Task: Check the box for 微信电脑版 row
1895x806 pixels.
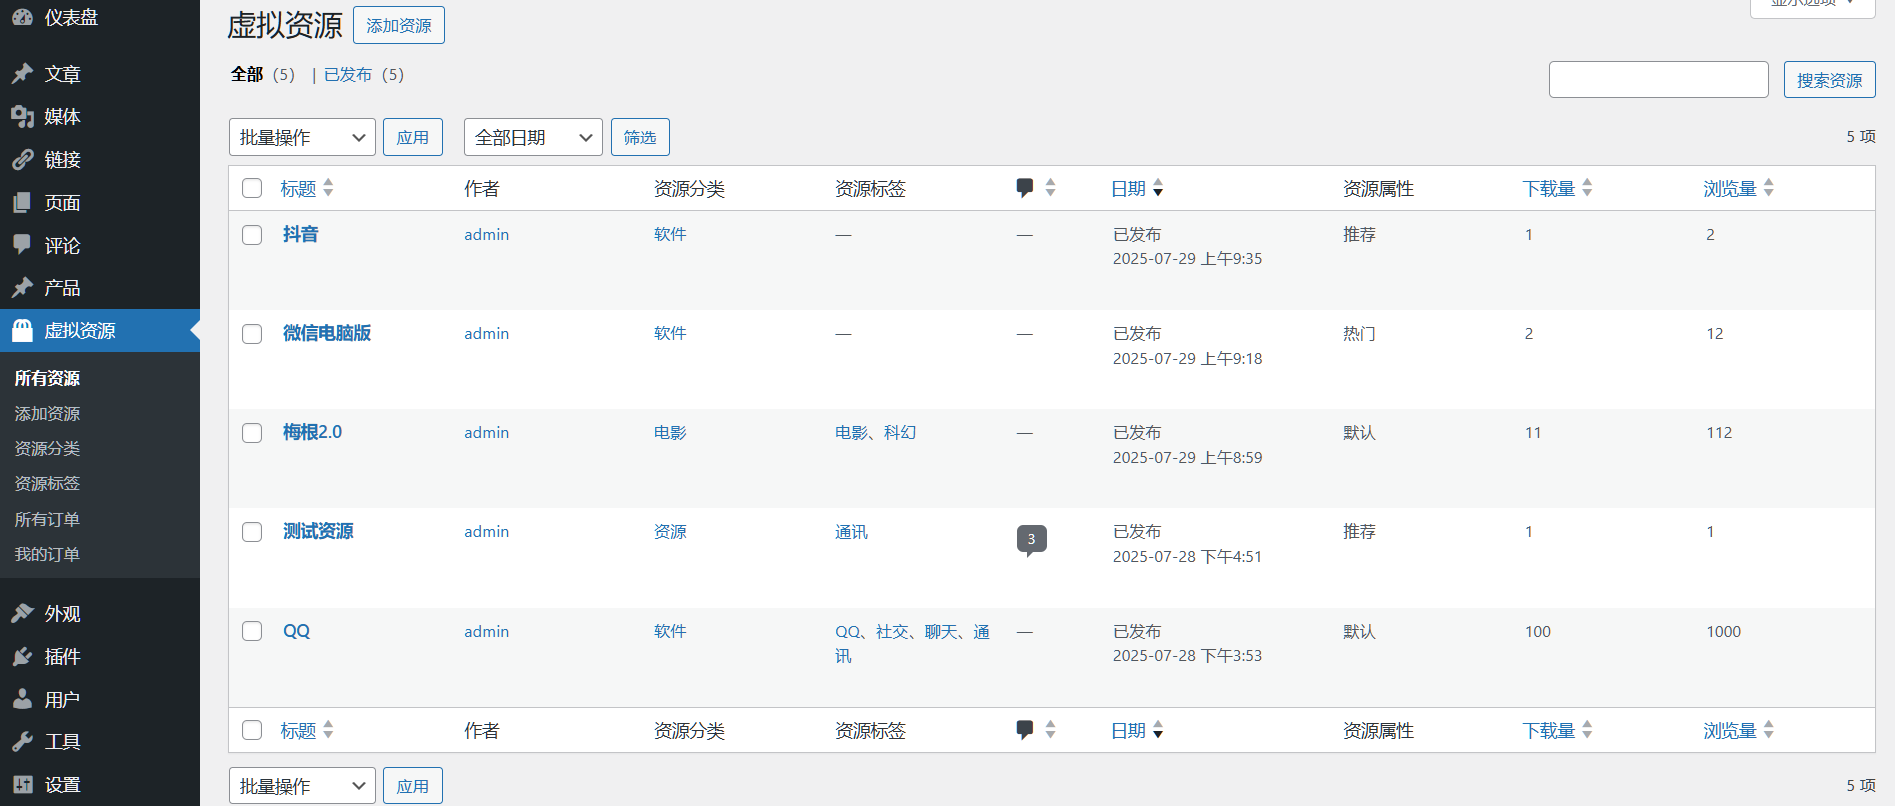Action: pos(252,334)
